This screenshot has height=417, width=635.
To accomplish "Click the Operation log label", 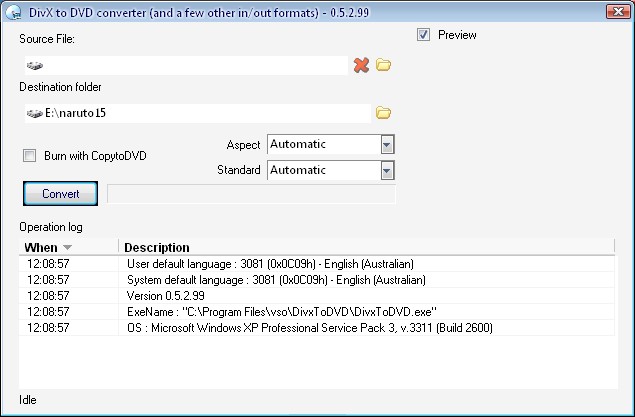I will click(51, 227).
